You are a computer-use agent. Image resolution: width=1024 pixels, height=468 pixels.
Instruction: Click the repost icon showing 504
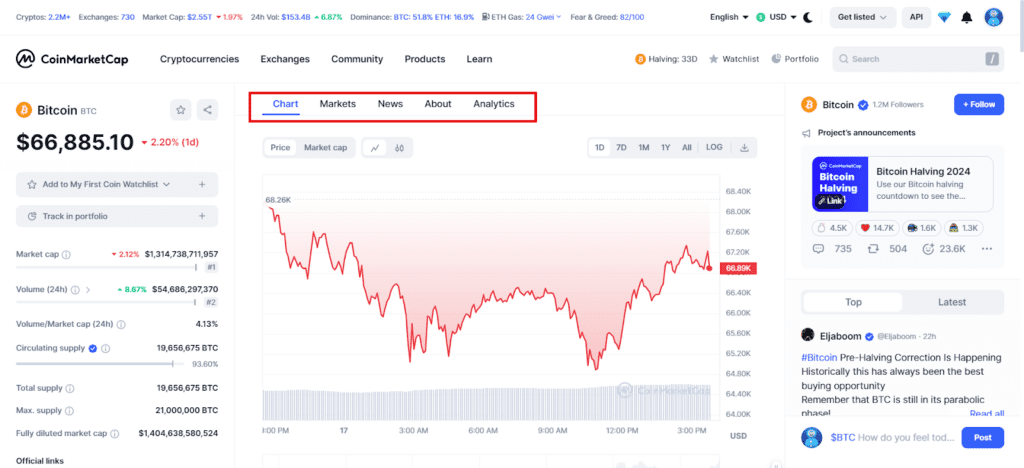872,249
